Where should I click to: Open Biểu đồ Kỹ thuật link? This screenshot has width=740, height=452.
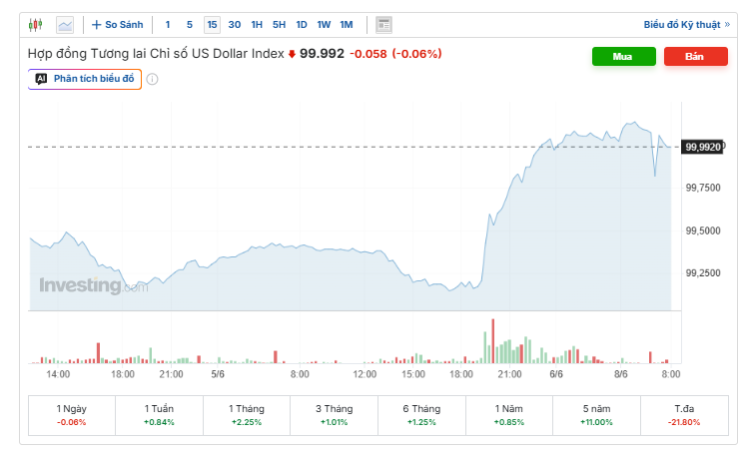click(687, 25)
